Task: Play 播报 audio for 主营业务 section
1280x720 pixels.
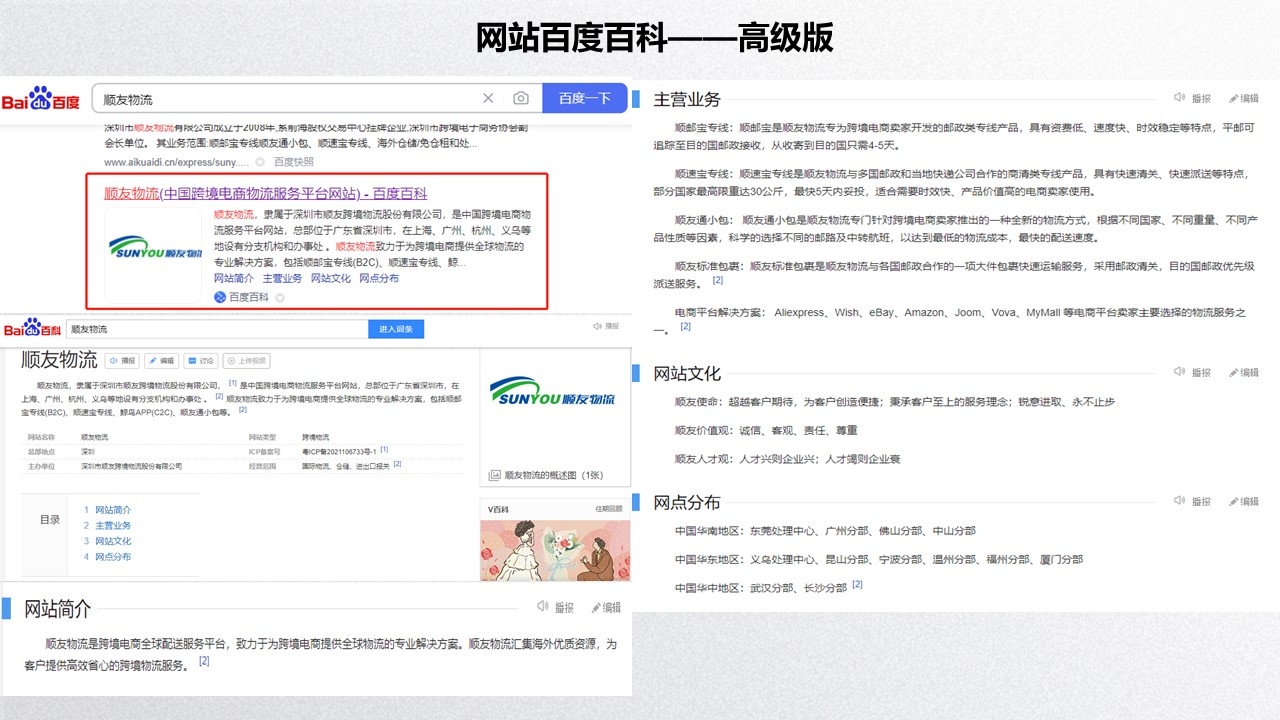Action: click(1193, 98)
